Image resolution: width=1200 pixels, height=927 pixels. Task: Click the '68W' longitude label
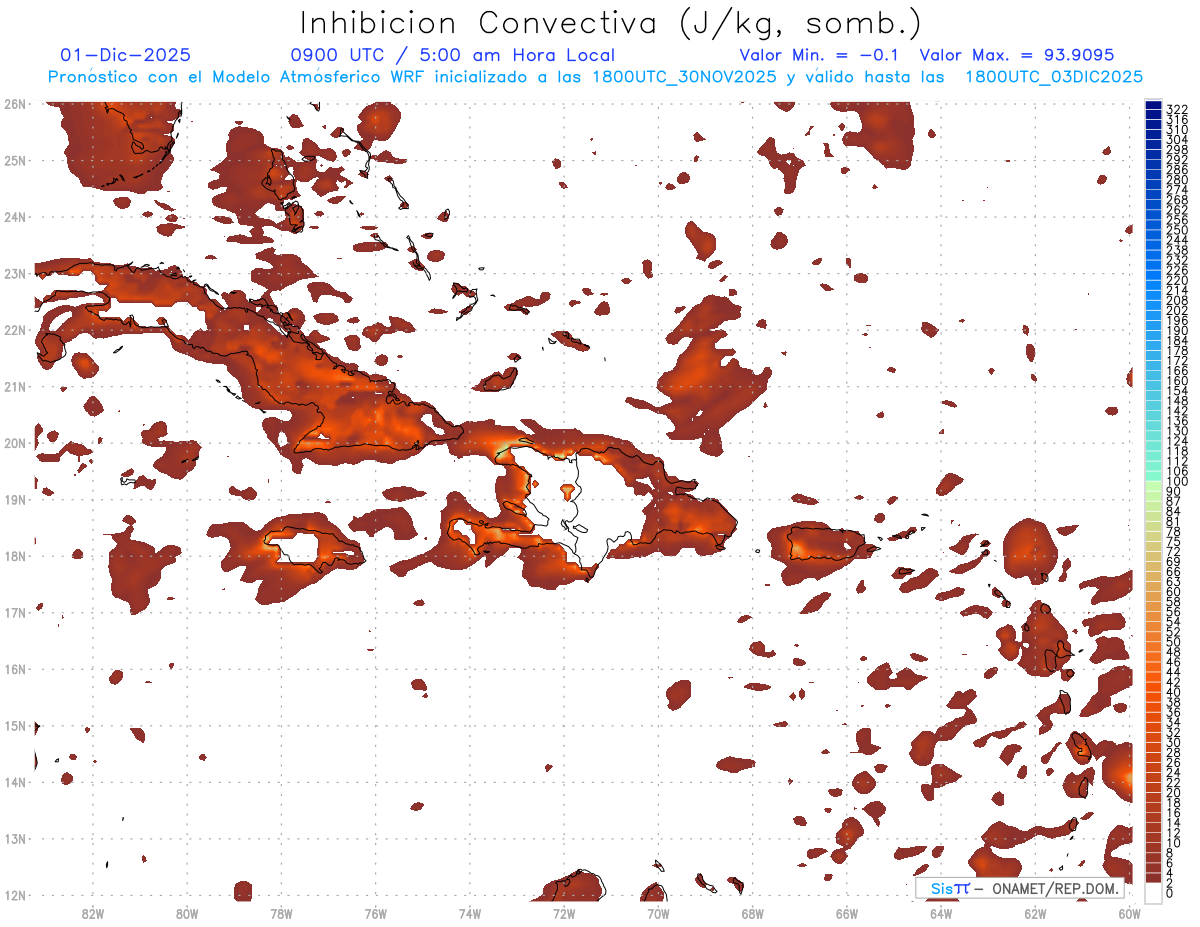coord(752,913)
